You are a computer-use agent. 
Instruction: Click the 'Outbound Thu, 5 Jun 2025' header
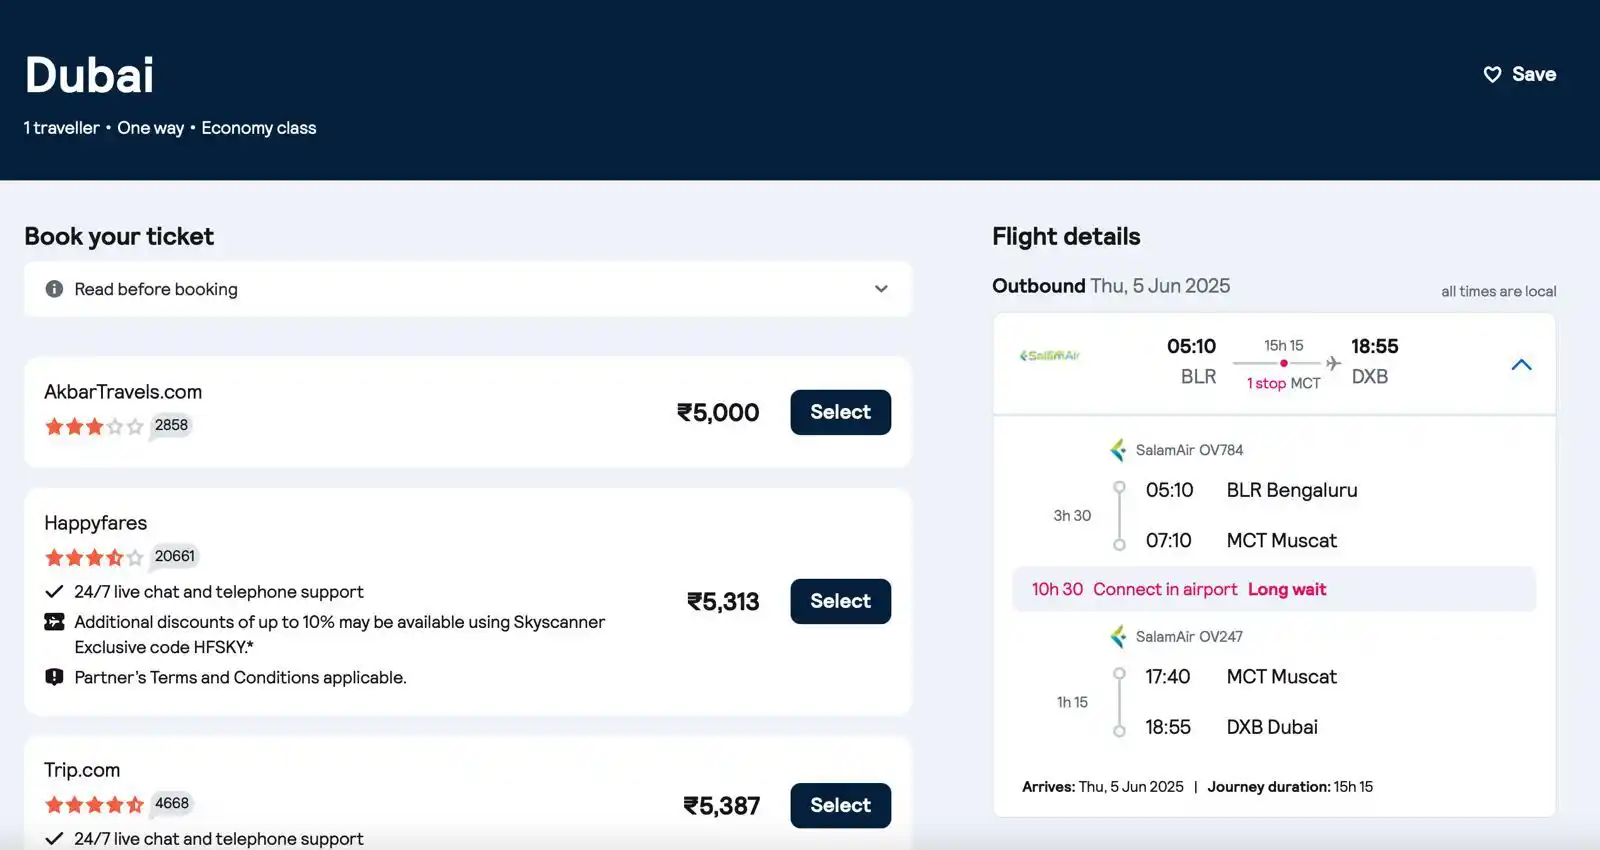tap(1111, 286)
